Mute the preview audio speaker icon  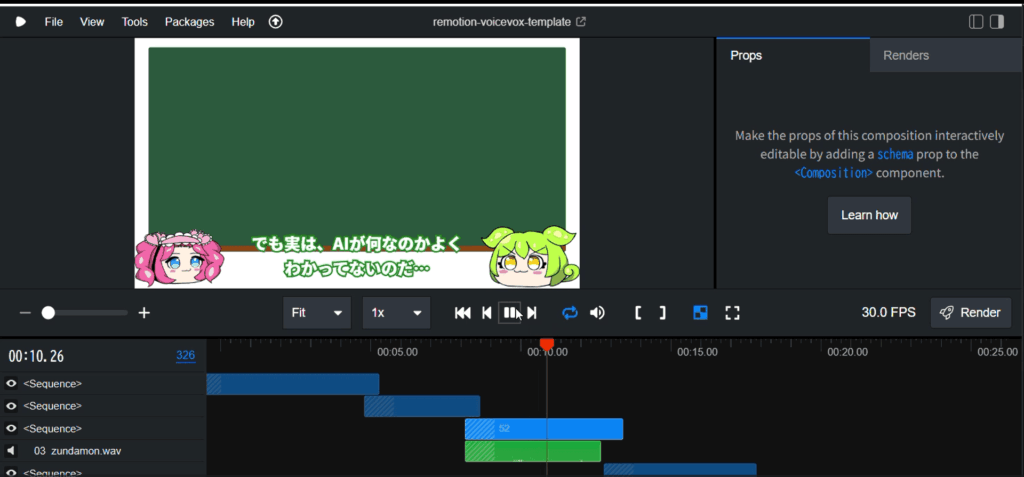click(x=597, y=313)
